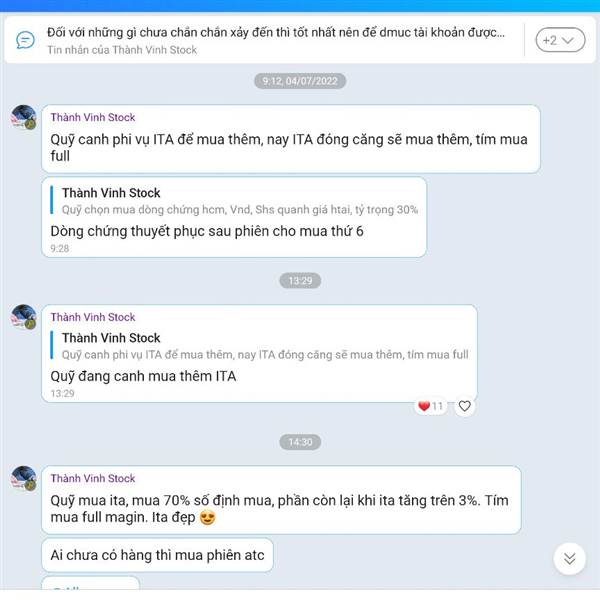Screen dimensions: 600x600
Task: Click the 13:29 time separator badge
Action: (x=300, y=280)
